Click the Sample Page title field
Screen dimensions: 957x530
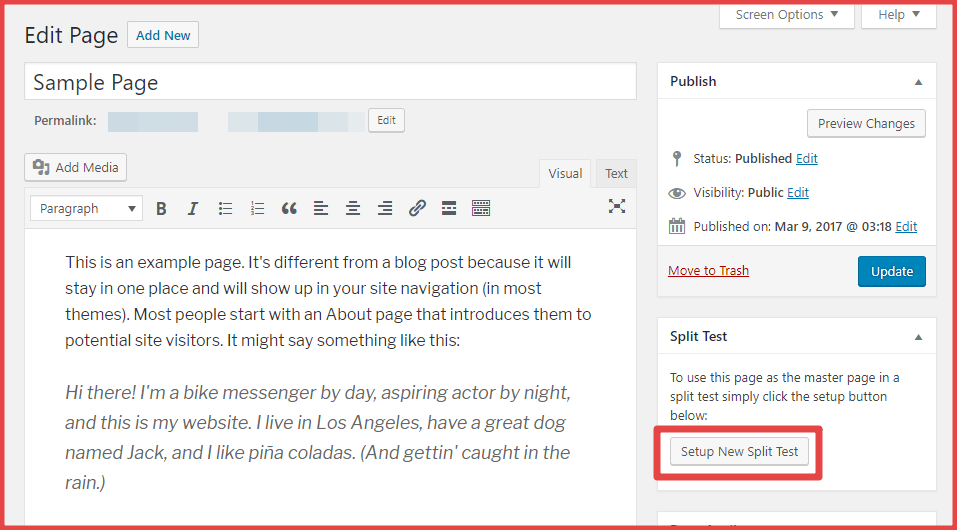[x=330, y=82]
